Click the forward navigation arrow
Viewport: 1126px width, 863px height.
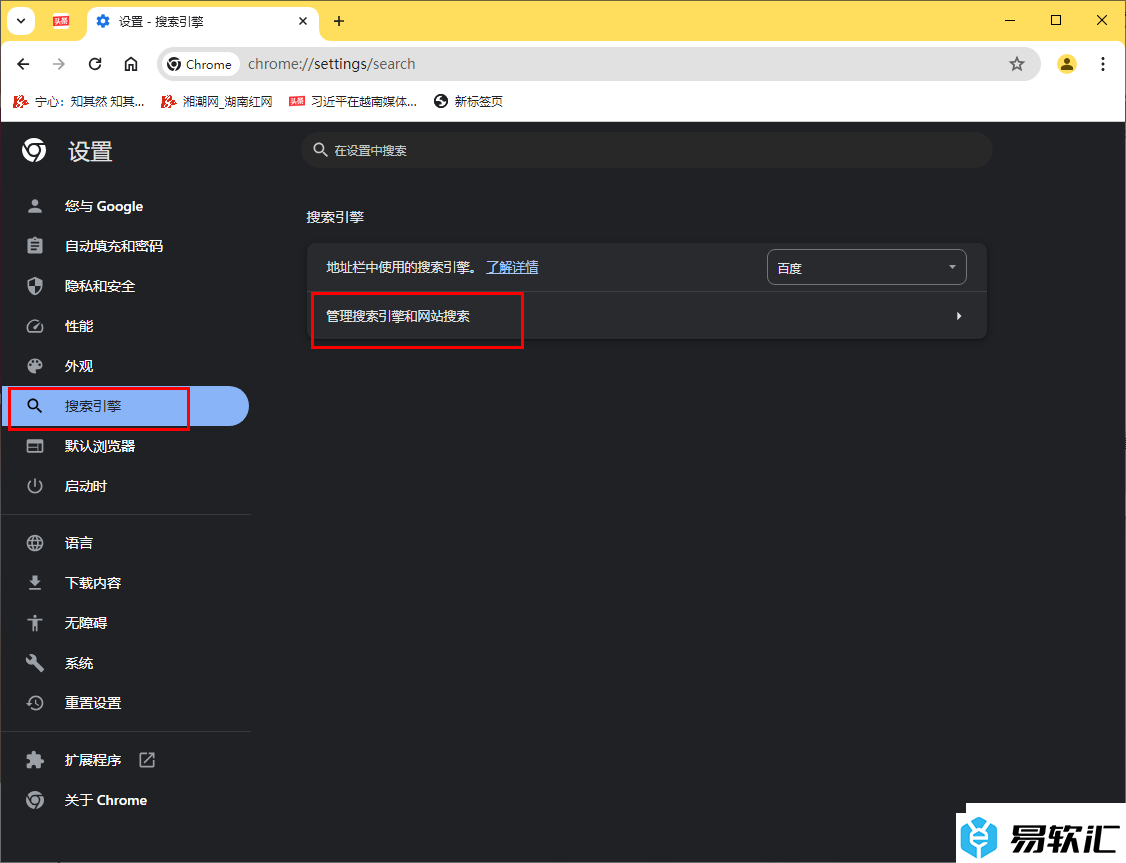pyautogui.click(x=59, y=64)
